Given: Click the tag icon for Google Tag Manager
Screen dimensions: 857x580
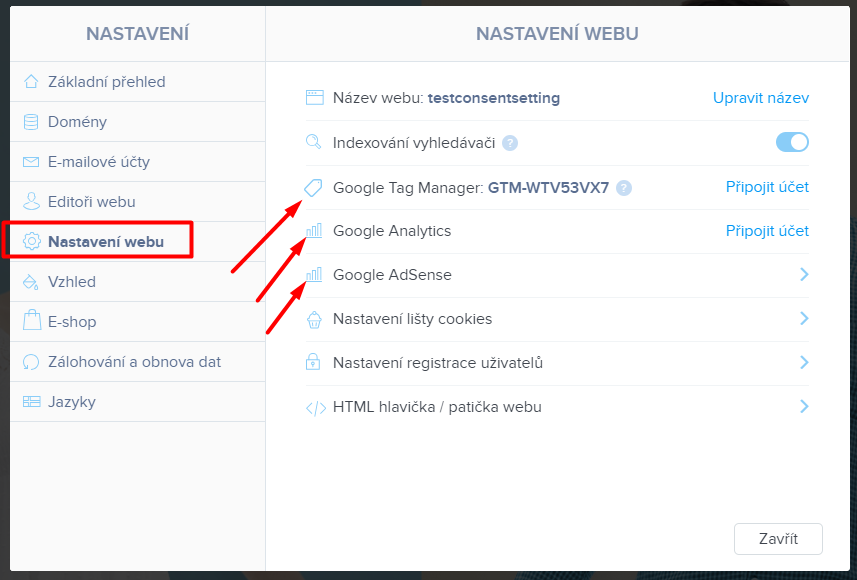Looking at the screenshot, I should [313, 188].
